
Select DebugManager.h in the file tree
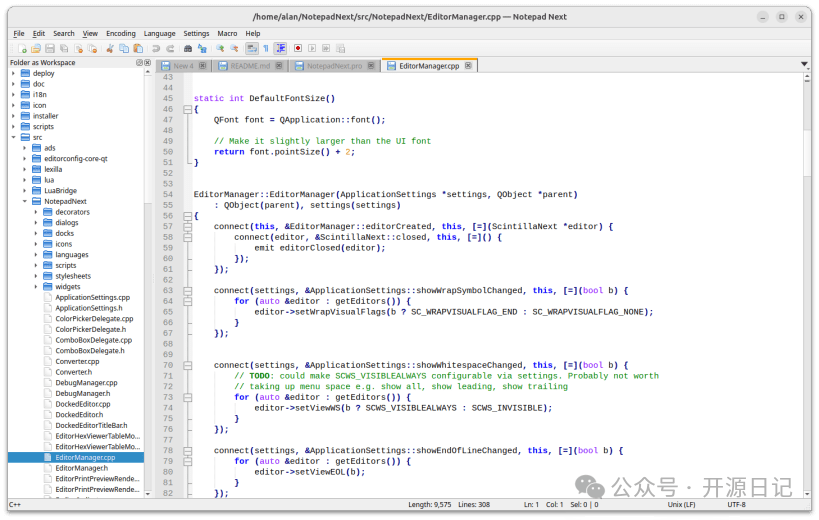coord(83,394)
